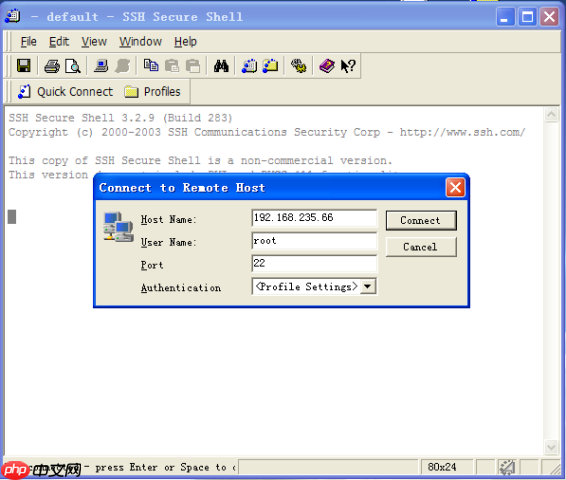Click the Disconnect icon
This screenshot has height=480, width=566.
click(122, 66)
